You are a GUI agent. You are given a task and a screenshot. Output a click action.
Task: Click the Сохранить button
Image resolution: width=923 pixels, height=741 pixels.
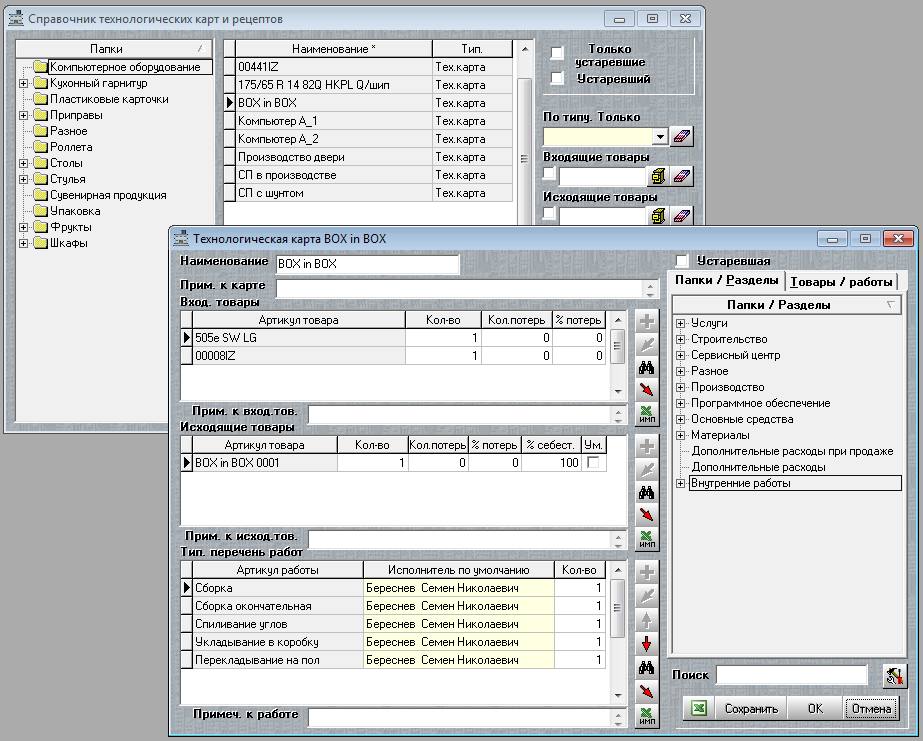pyautogui.click(x=751, y=709)
